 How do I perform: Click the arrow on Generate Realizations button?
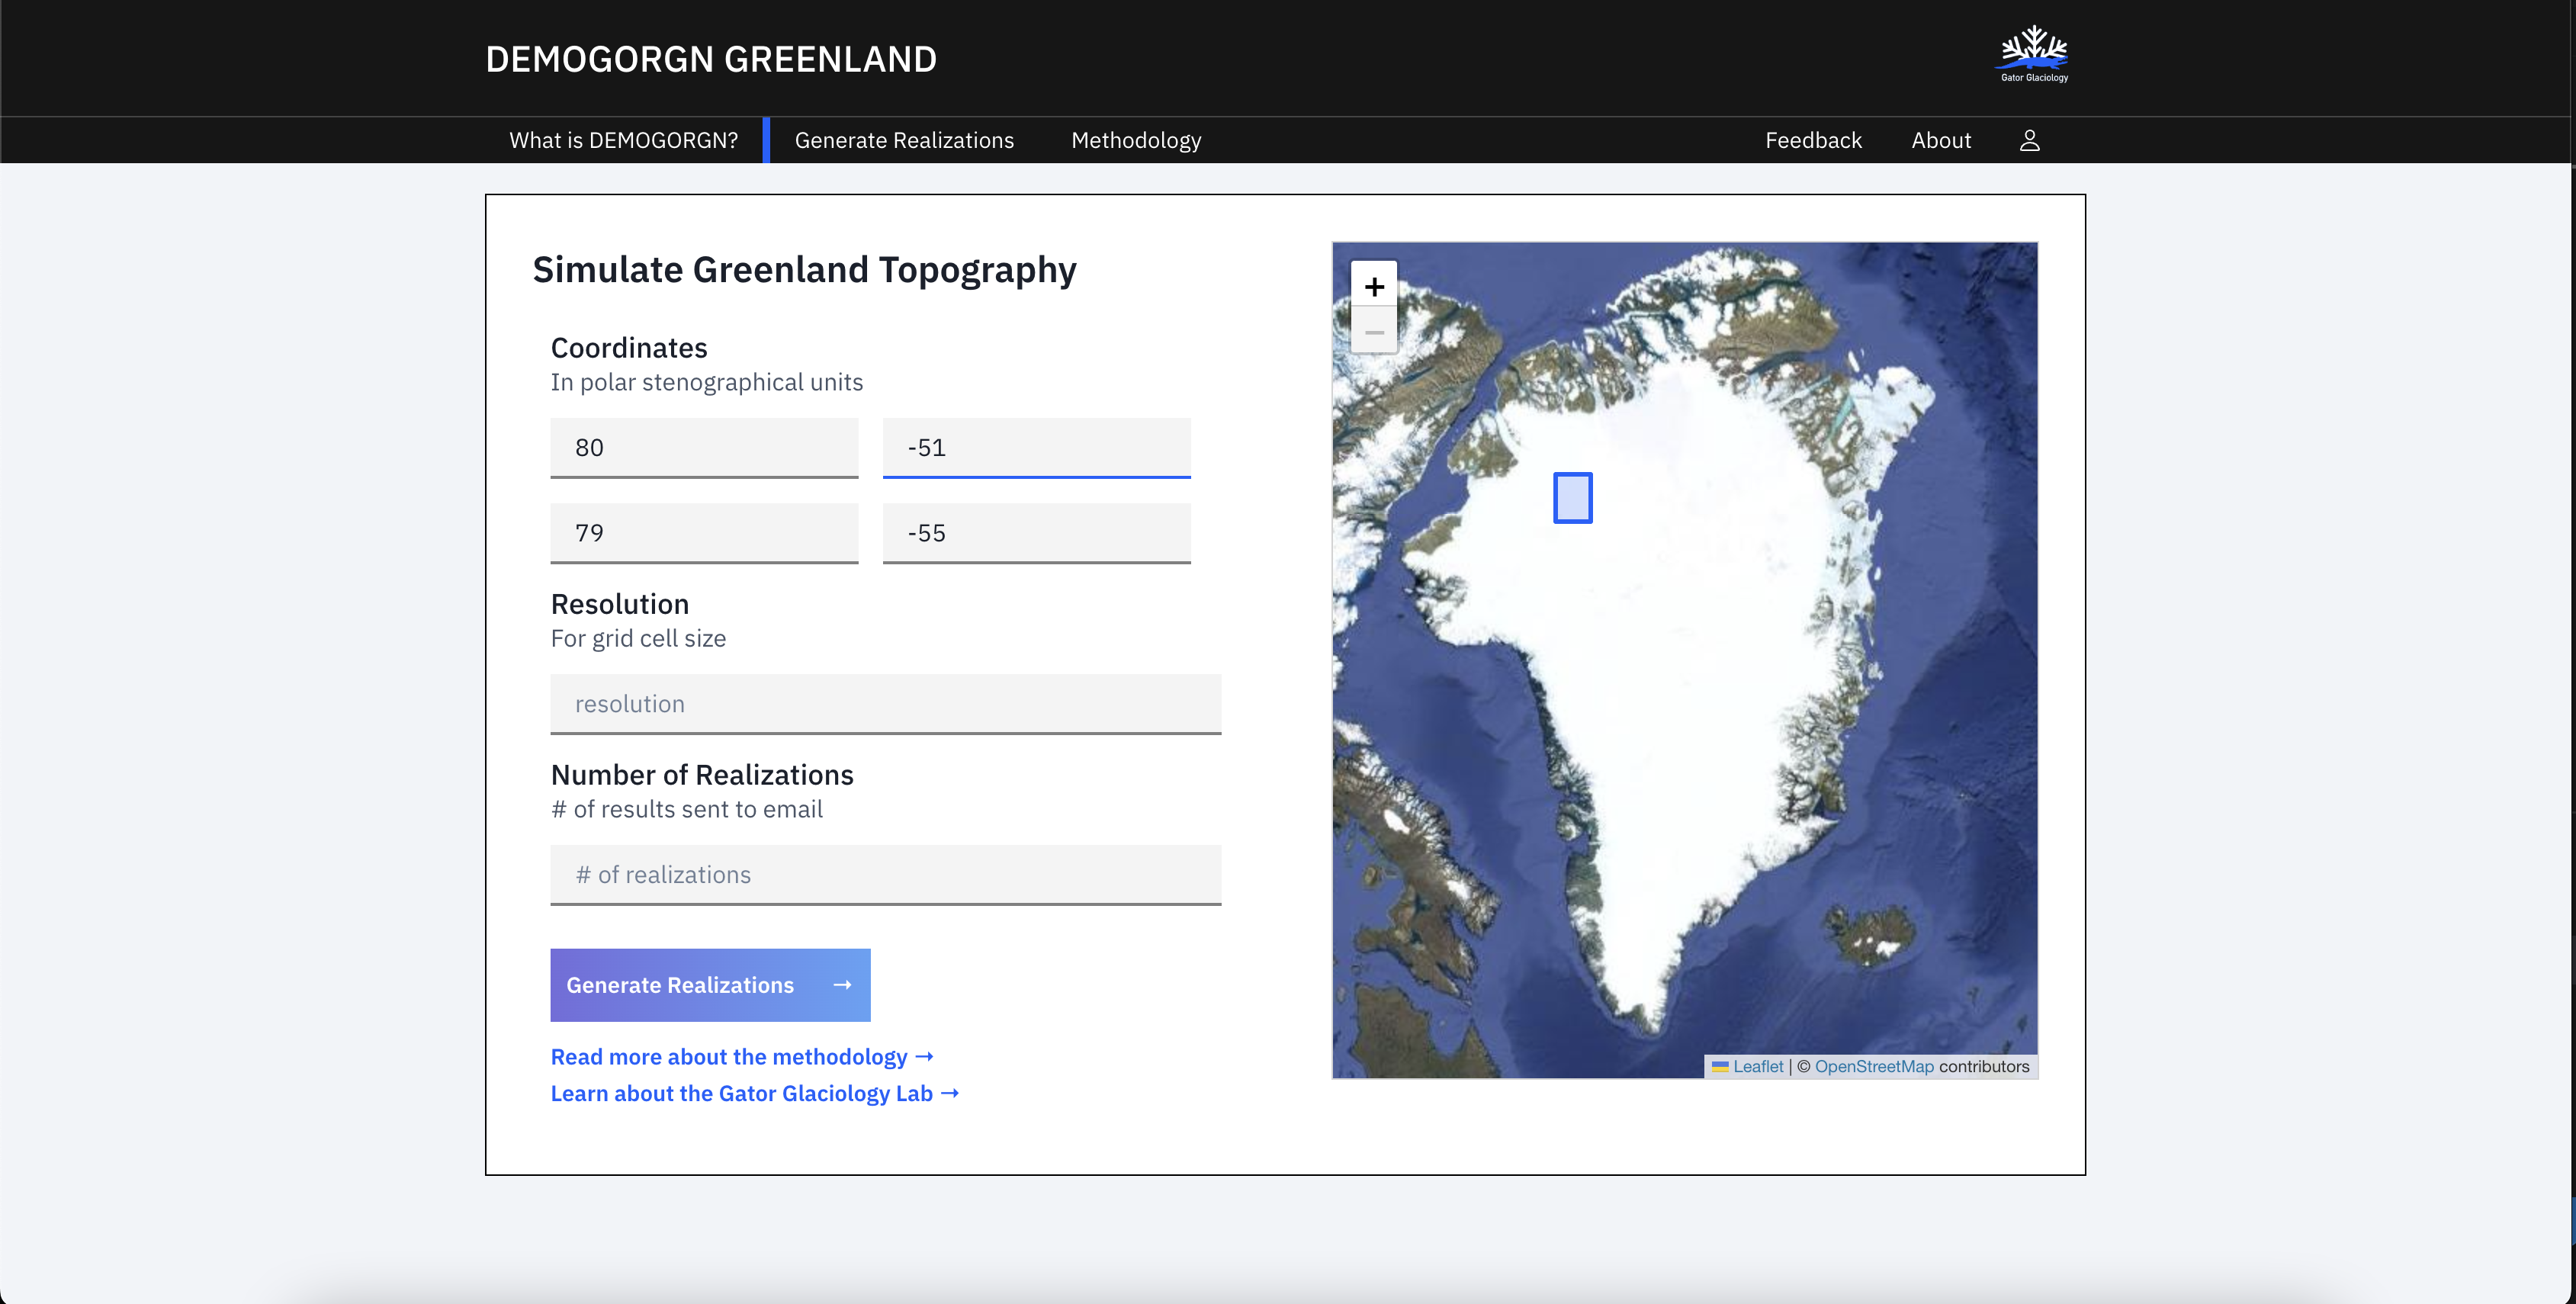tap(842, 985)
